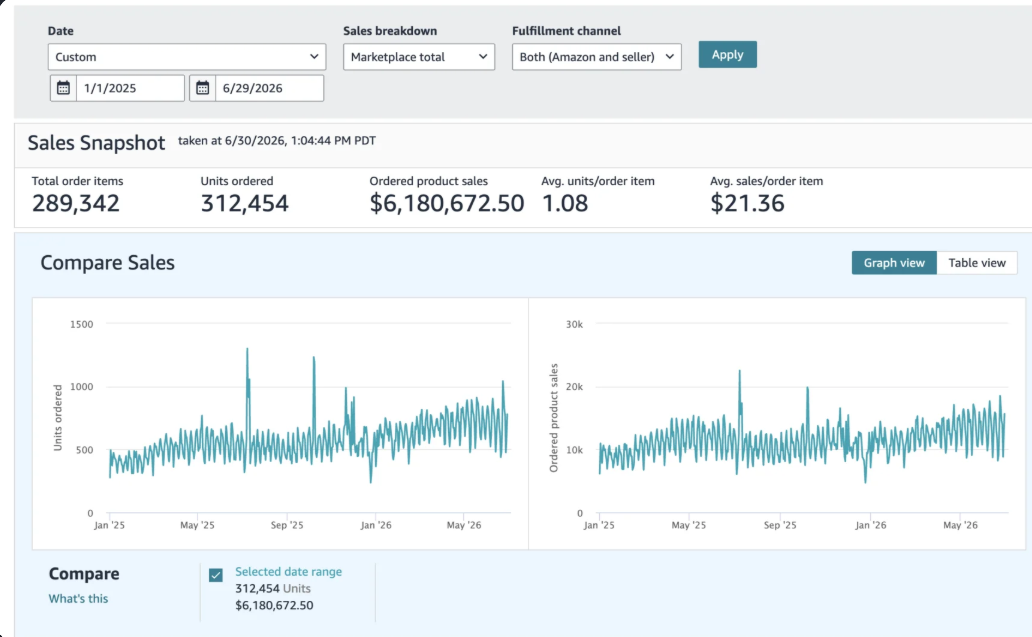Click Sep '25 label on units chart
Screen dimensions: 1032x637
click(x=287, y=525)
